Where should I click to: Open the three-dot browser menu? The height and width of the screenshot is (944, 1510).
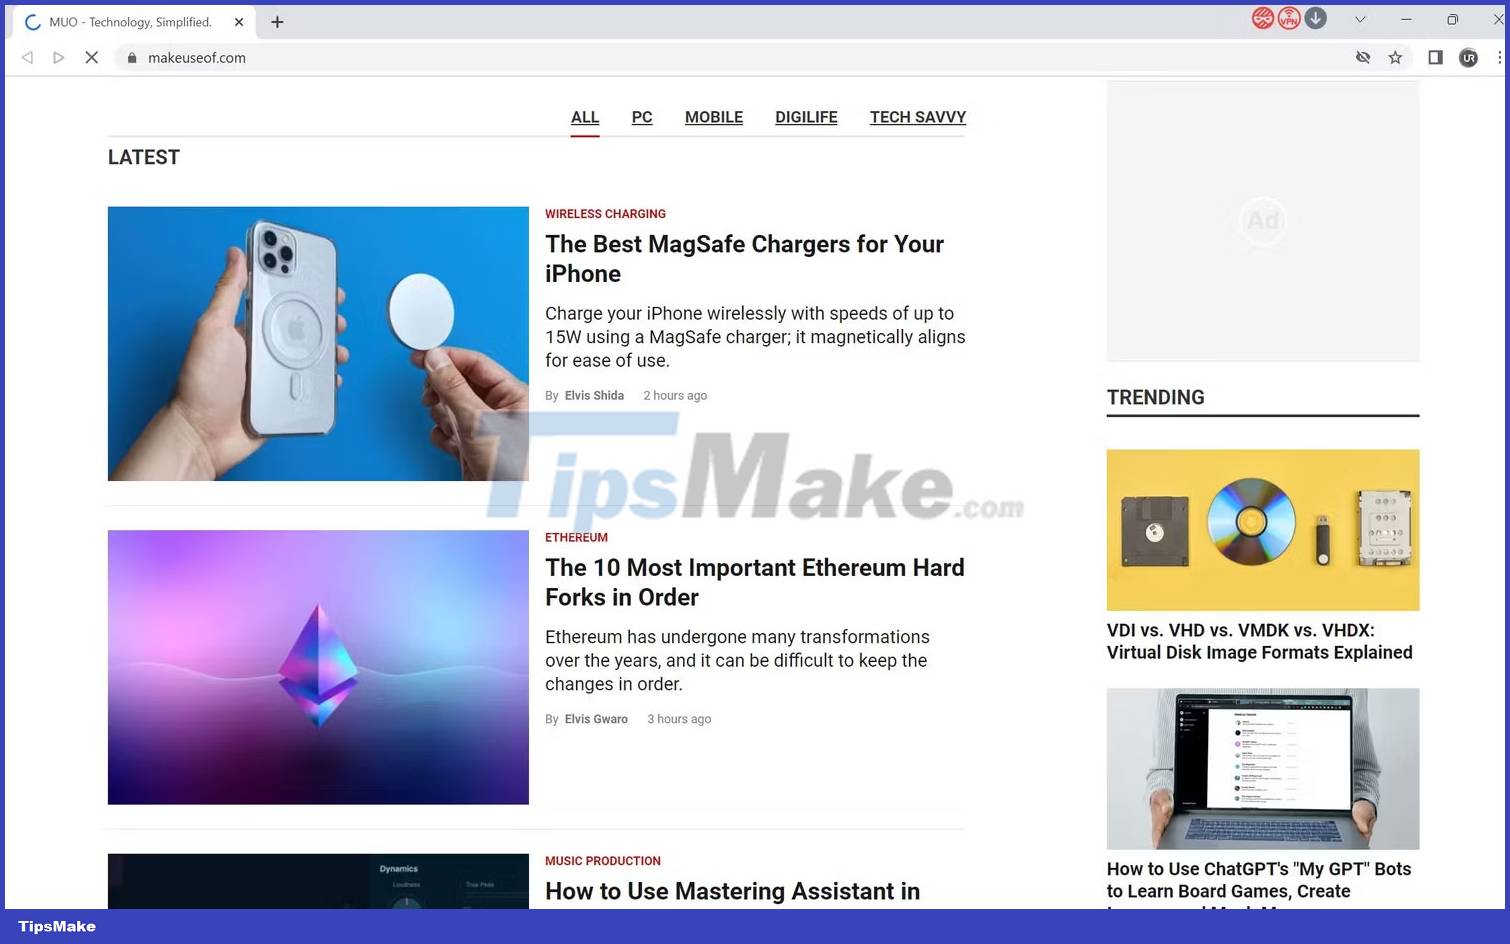tap(1499, 58)
